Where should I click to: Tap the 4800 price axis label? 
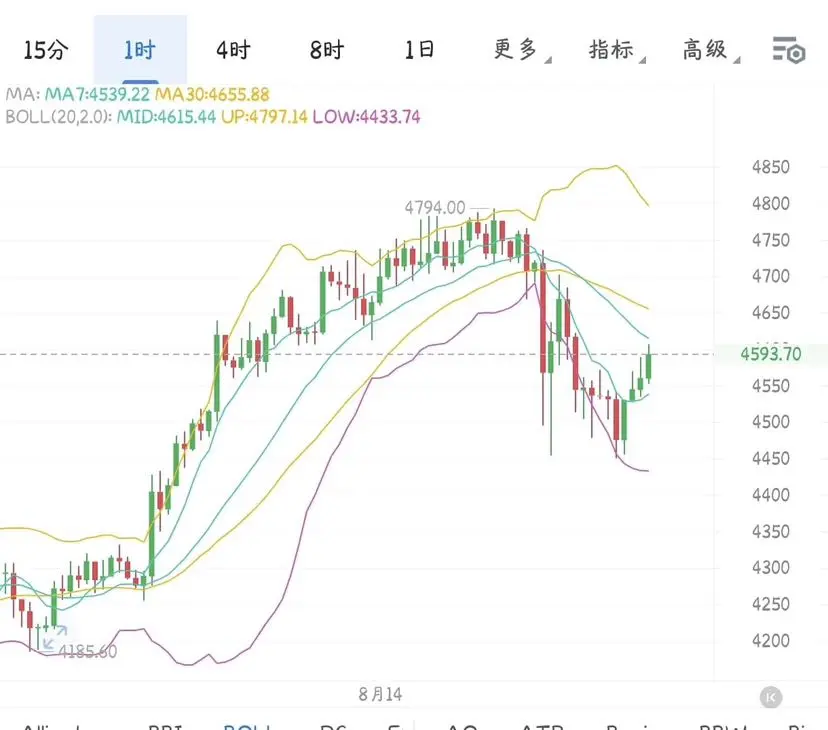[x=770, y=203]
